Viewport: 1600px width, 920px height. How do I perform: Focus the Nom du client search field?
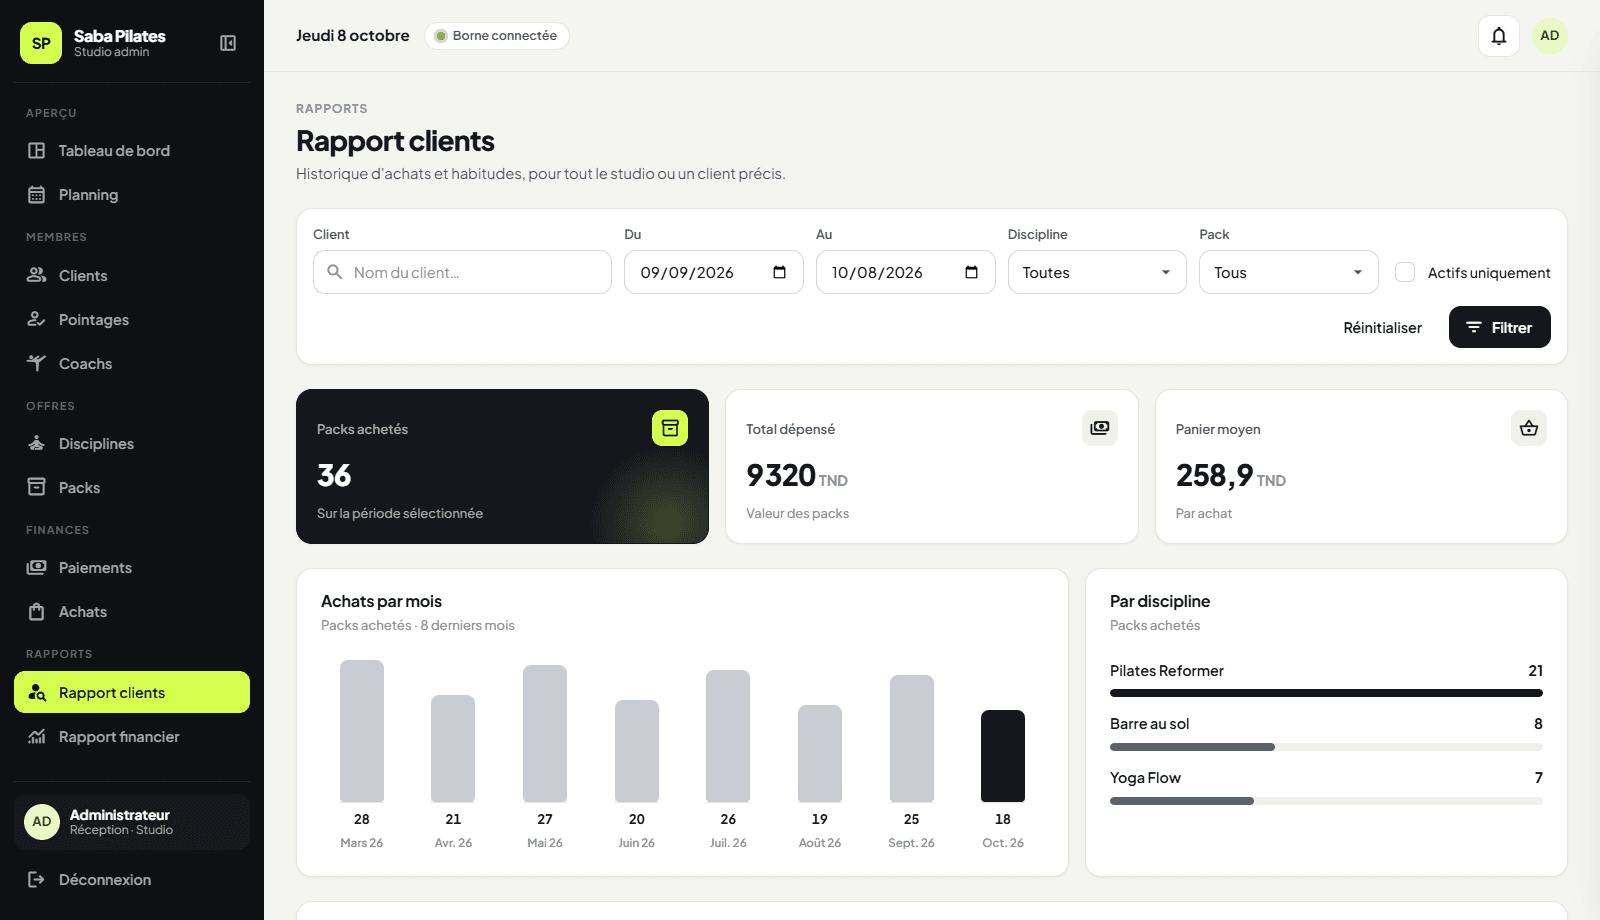[462, 272]
